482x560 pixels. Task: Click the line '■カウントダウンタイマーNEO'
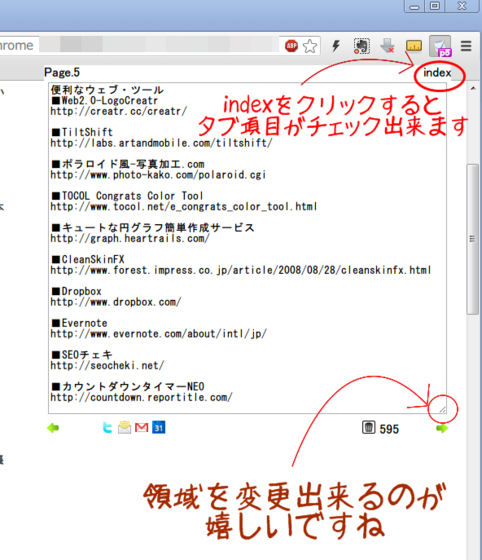[x=127, y=387]
